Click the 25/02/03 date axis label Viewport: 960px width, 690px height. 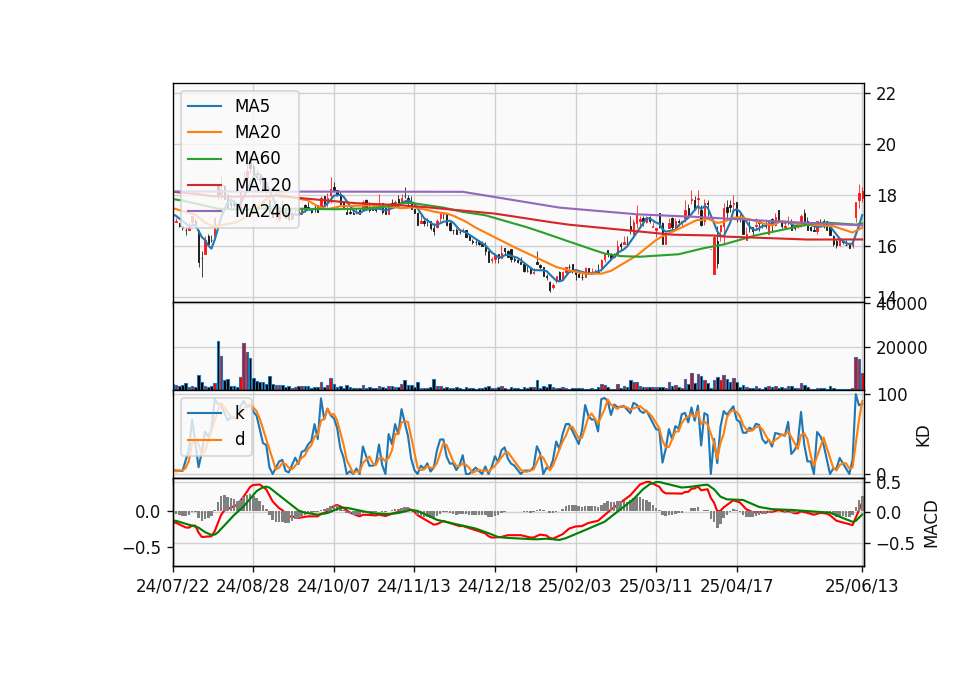point(575,587)
